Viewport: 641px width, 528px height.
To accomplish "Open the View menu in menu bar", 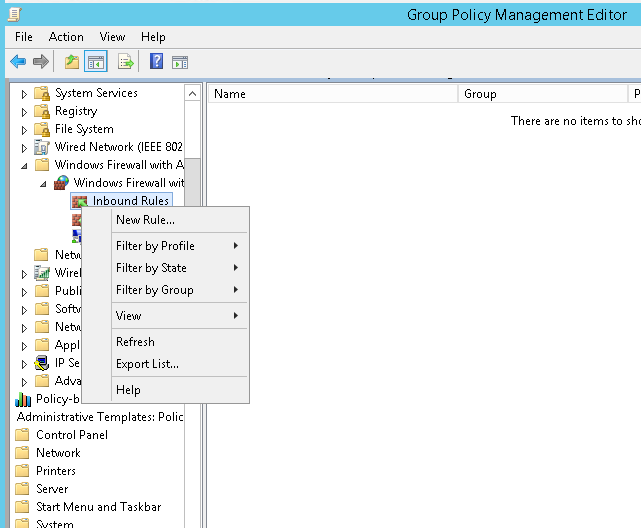I will 112,37.
